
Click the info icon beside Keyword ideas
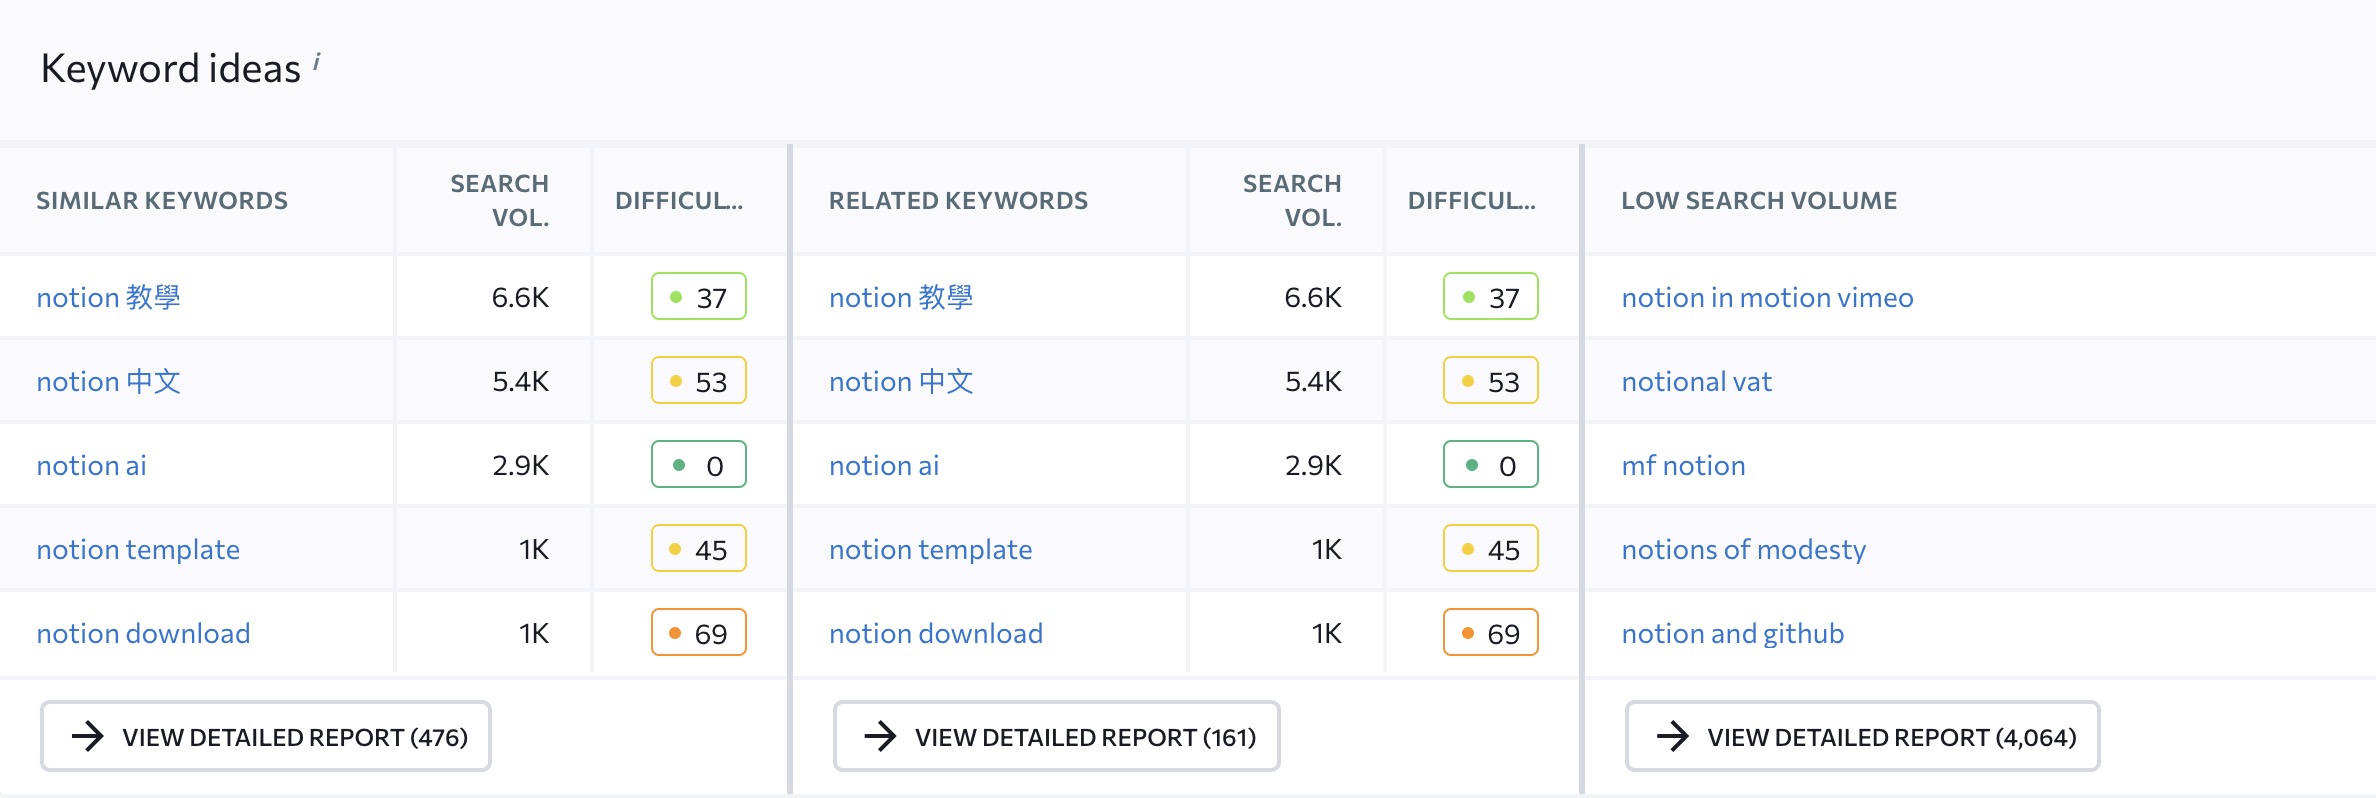coord(316,62)
